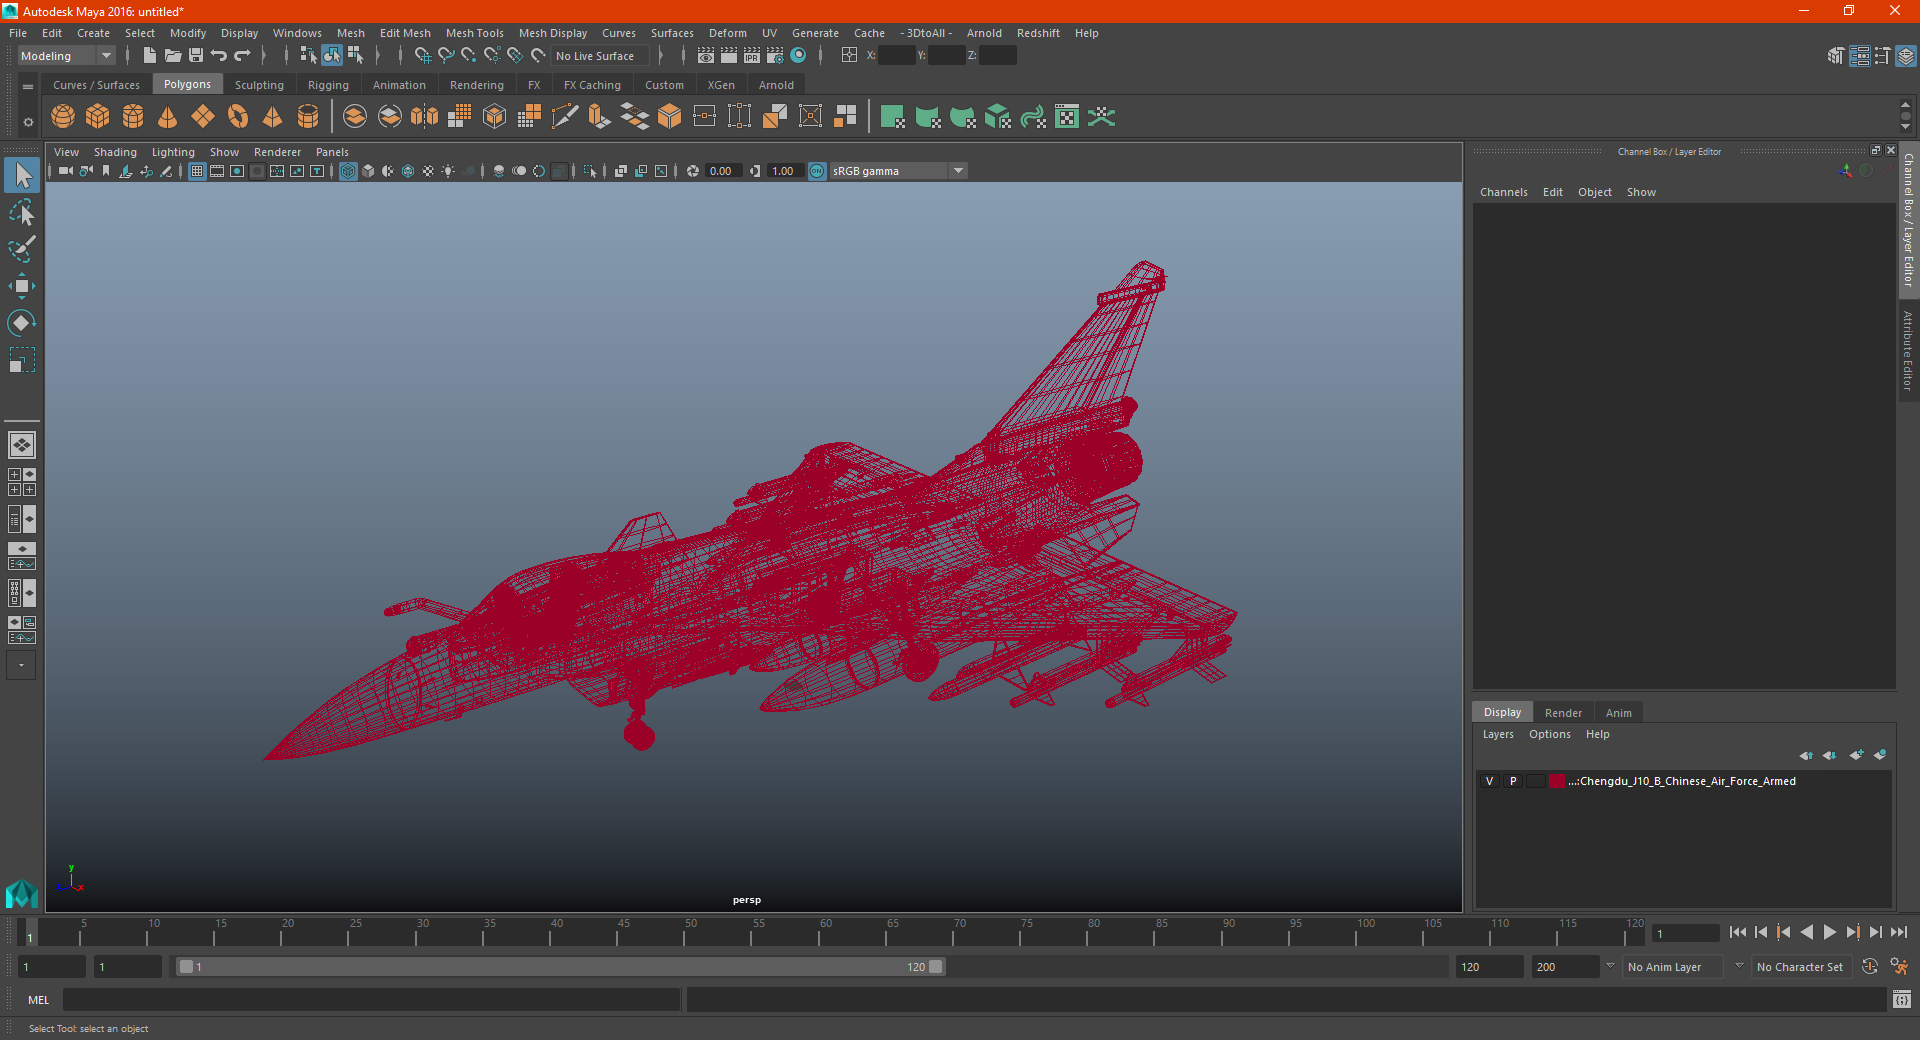The height and width of the screenshot is (1040, 1920).
Task: Undo the last action
Action: click(x=219, y=56)
